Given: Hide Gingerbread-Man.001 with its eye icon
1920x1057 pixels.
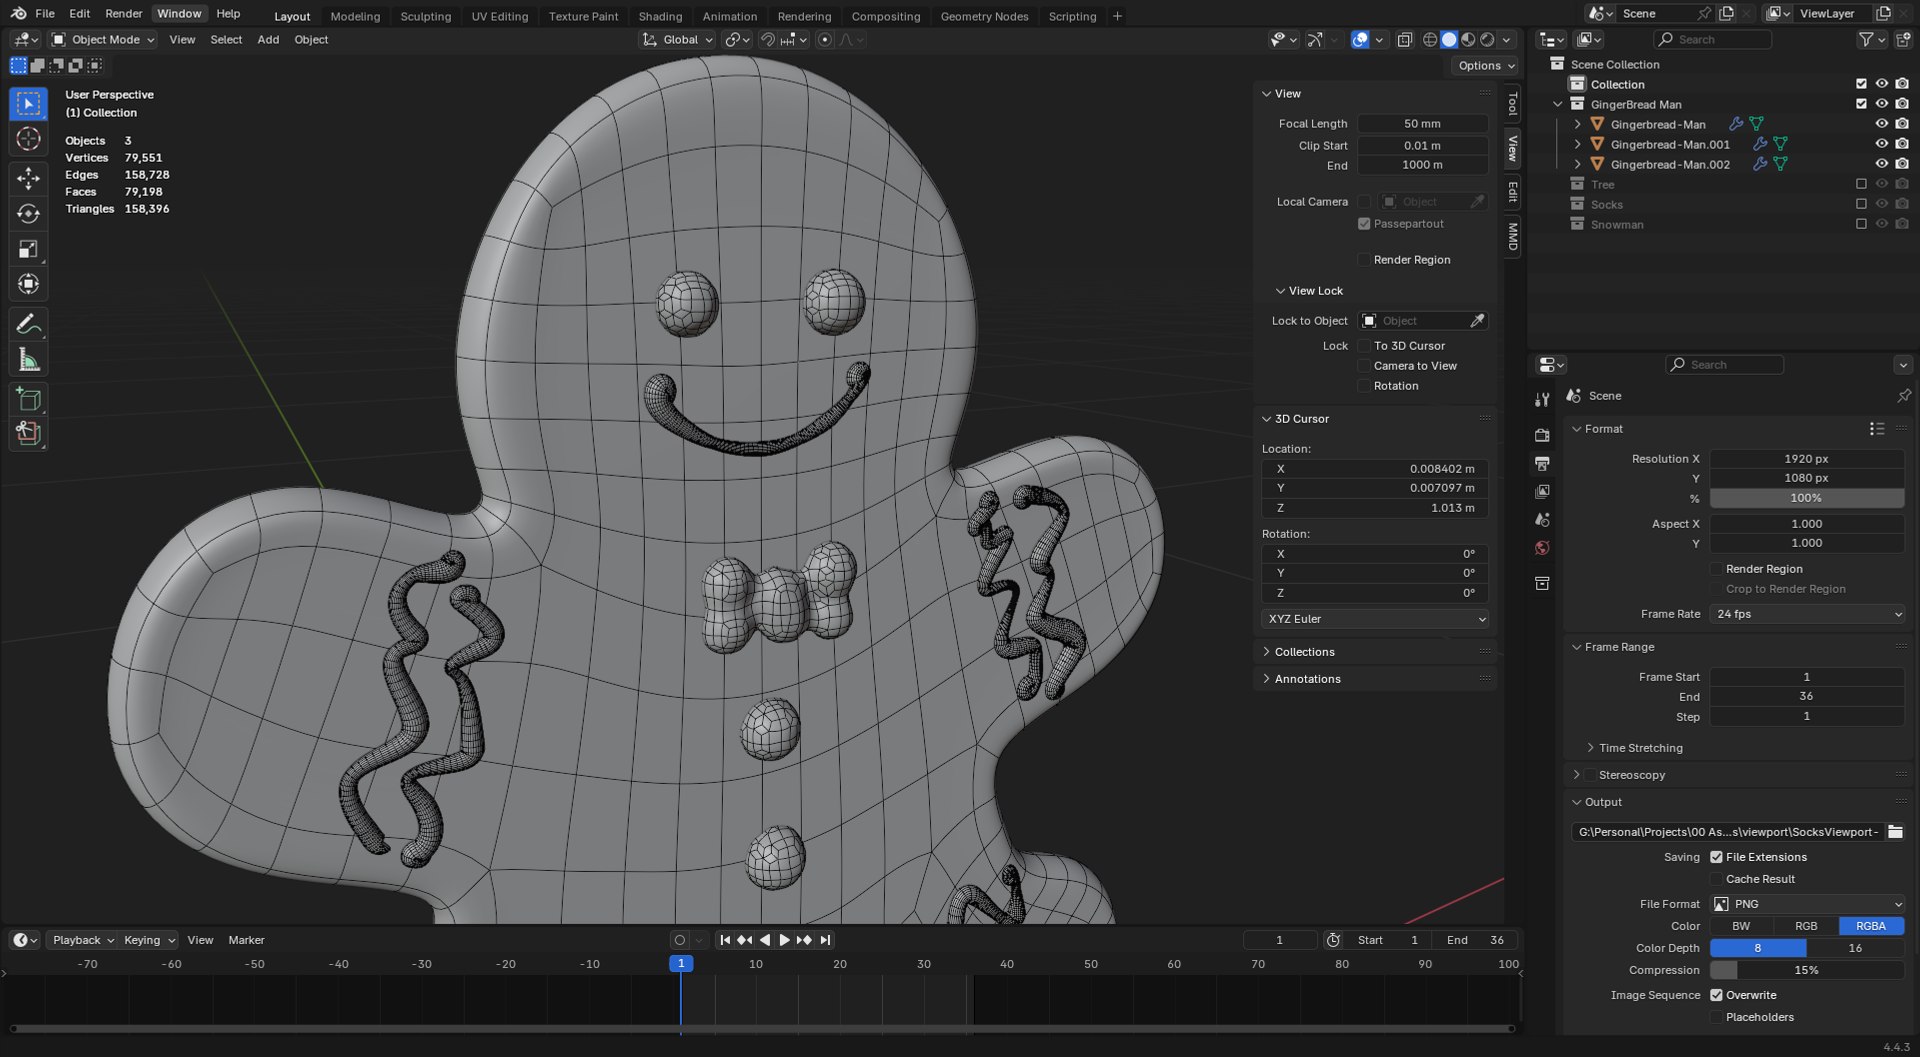Looking at the screenshot, I should (x=1881, y=144).
